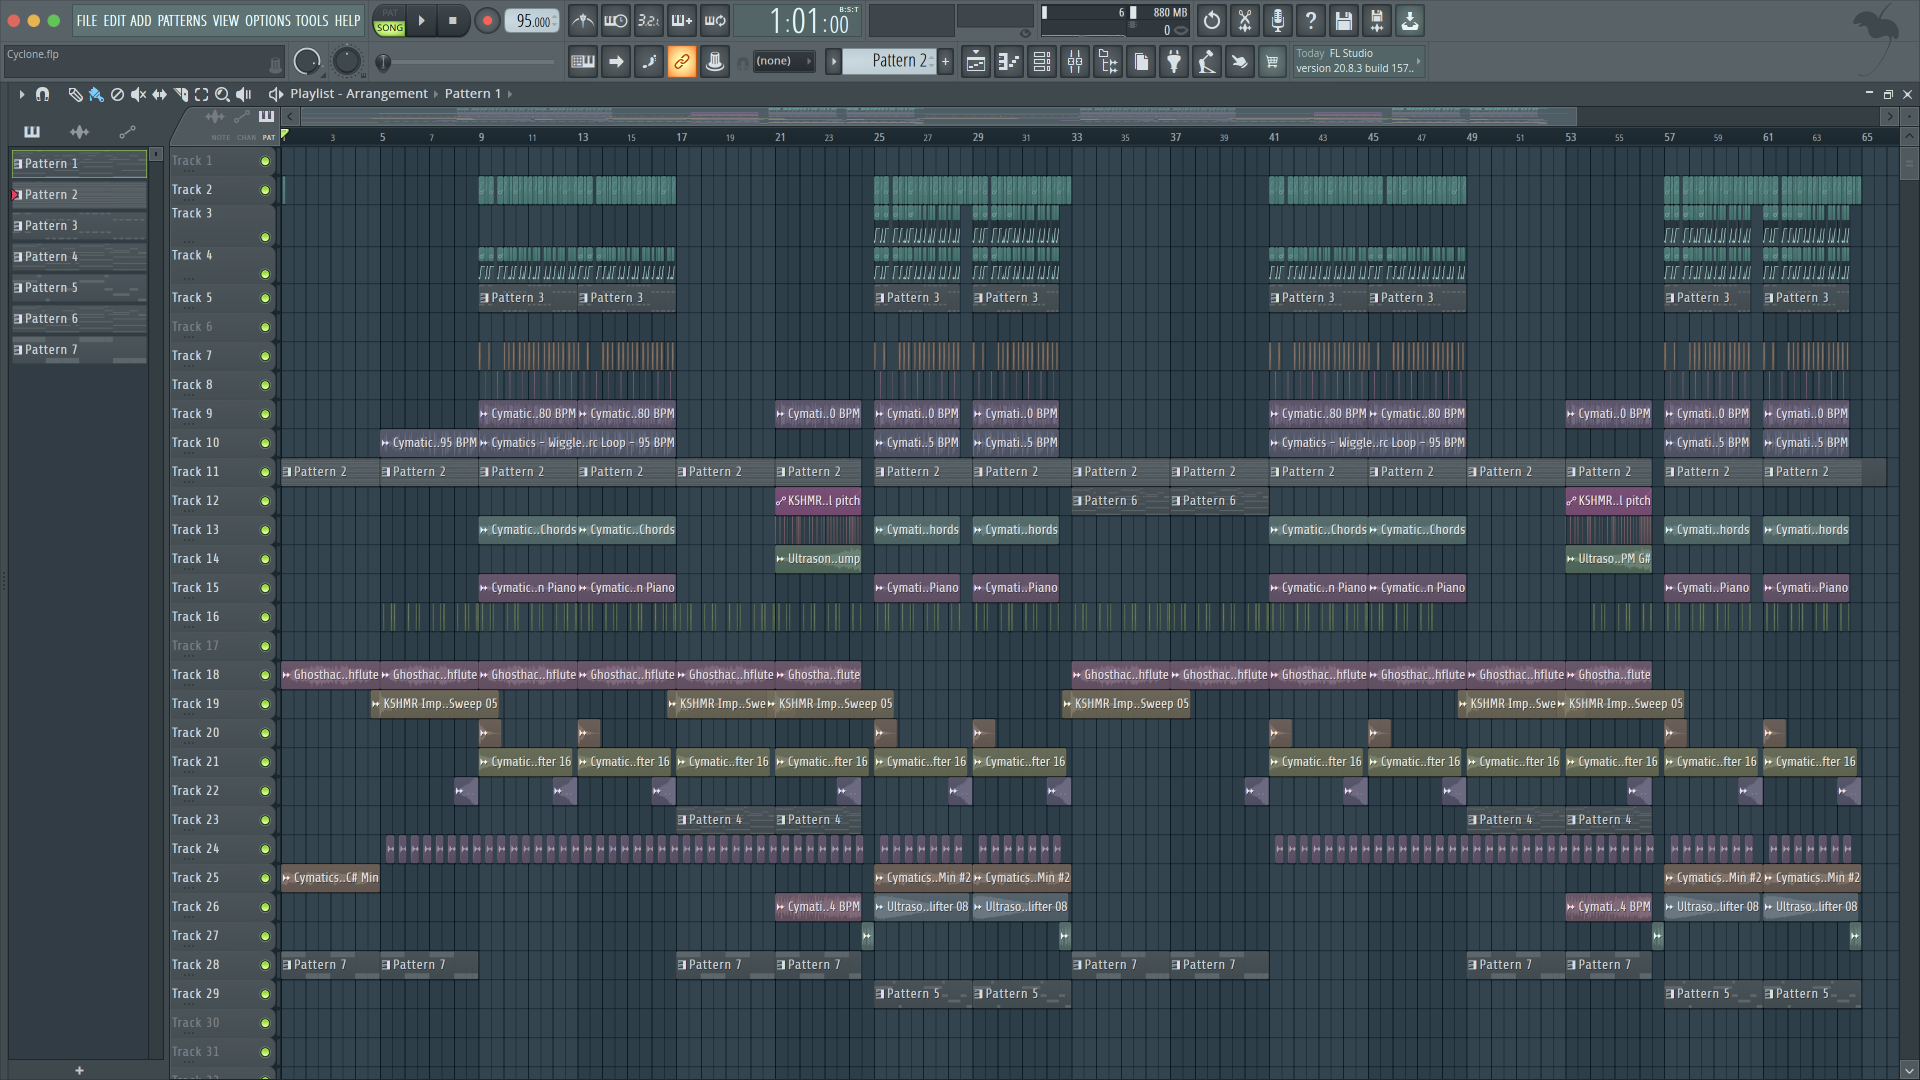Click the arrow left of Pattern 2 selector

pyautogui.click(x=833, y=61)
